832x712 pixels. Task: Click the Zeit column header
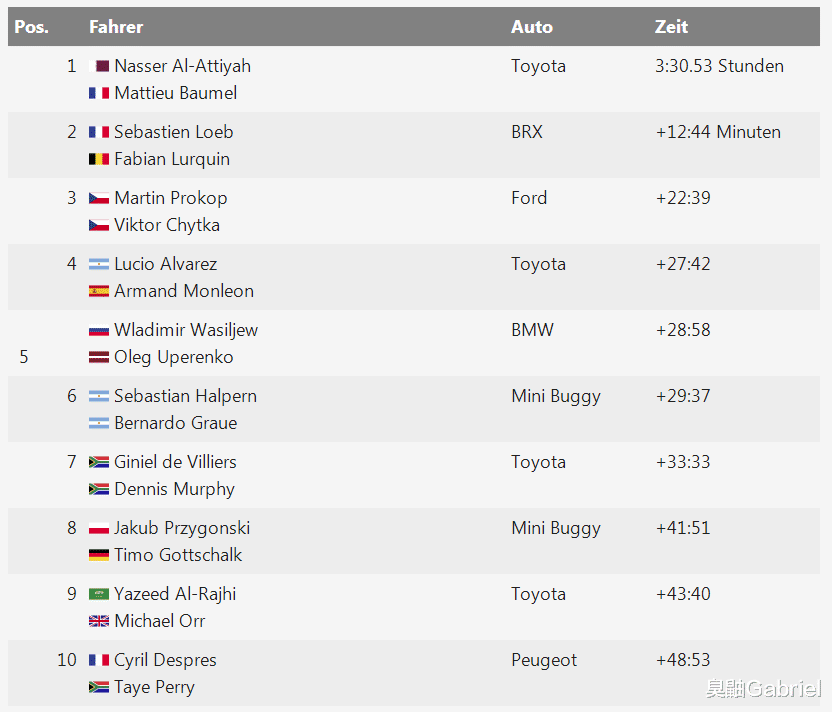(671, 27)
